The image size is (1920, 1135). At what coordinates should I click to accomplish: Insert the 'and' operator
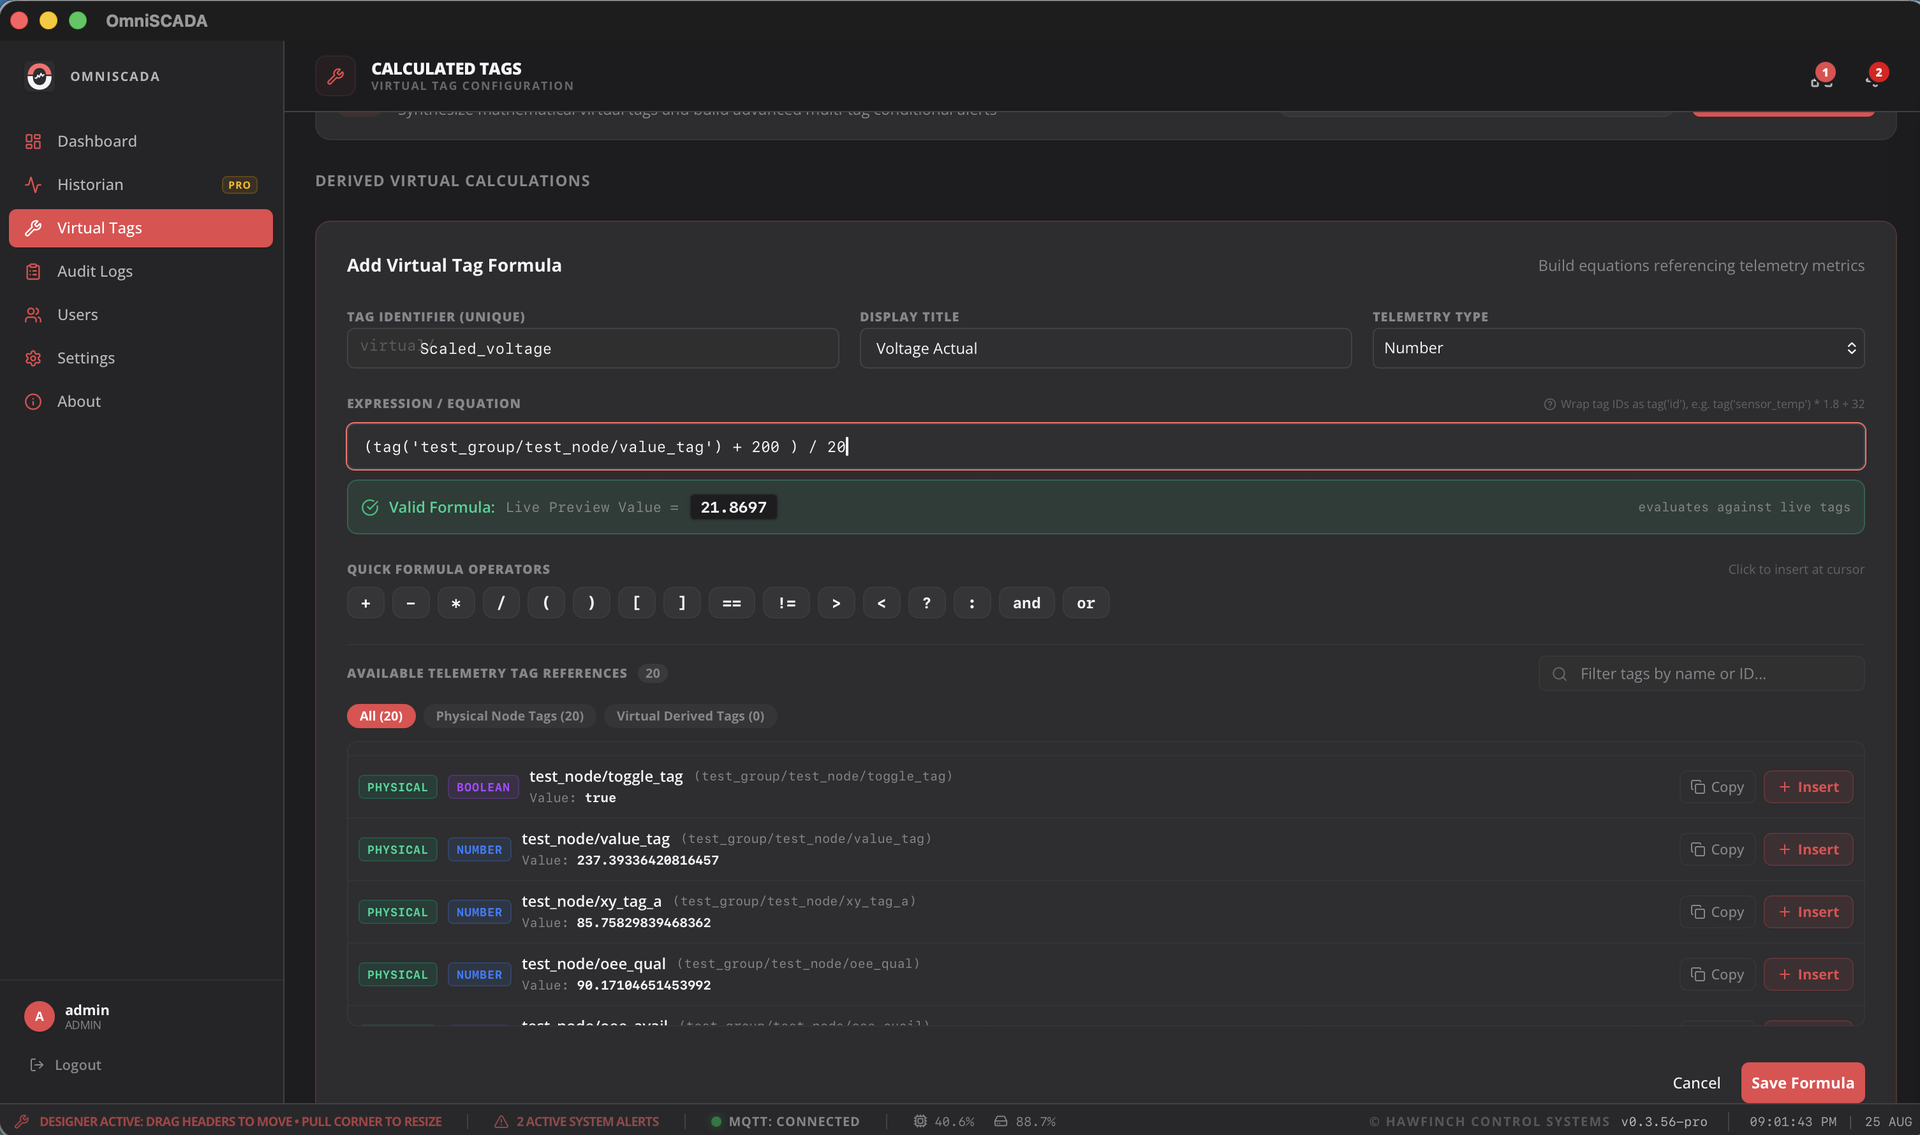click(x=1027, y=603)
